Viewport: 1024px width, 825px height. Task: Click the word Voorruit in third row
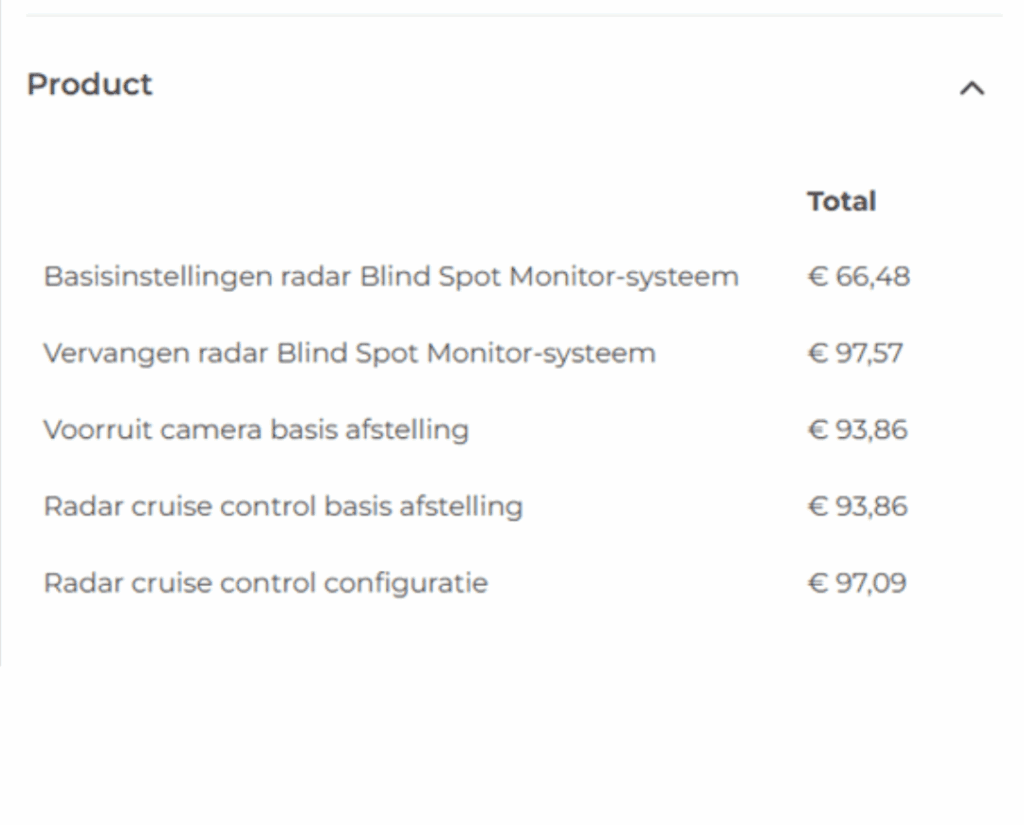pyautogui.click(x=97, y=430)
